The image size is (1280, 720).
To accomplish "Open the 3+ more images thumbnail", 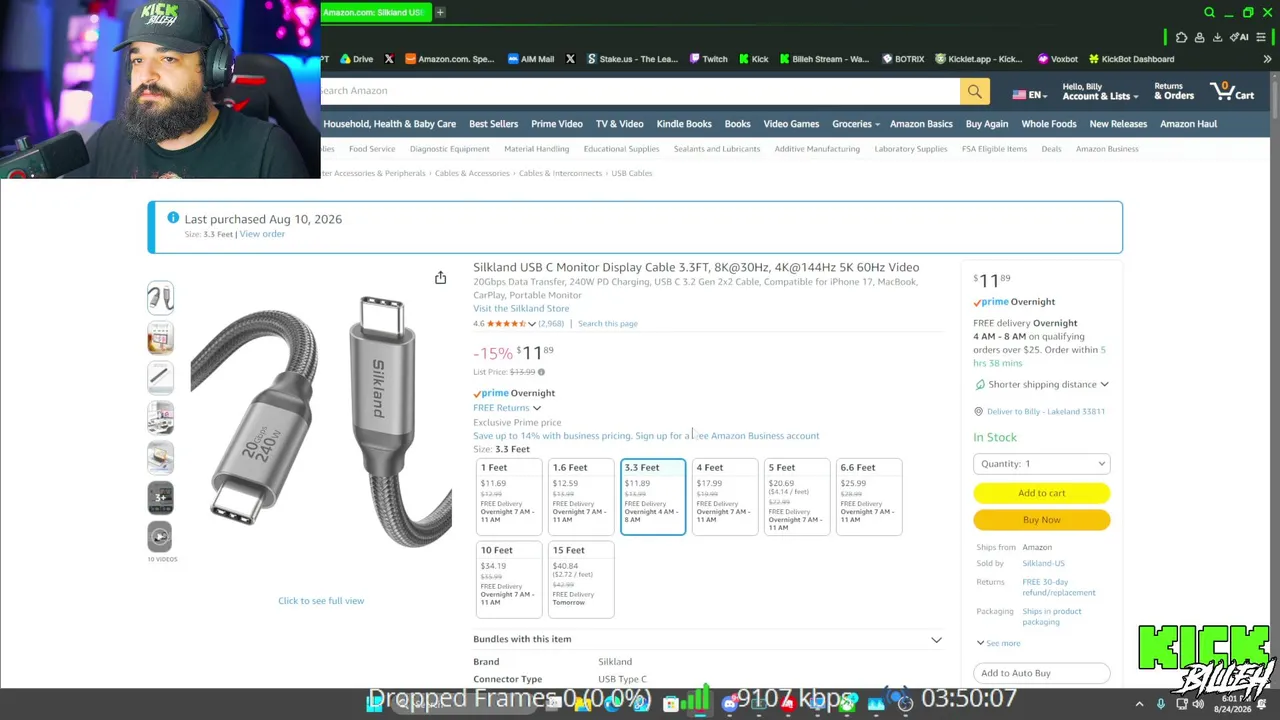I will (160, 497).
